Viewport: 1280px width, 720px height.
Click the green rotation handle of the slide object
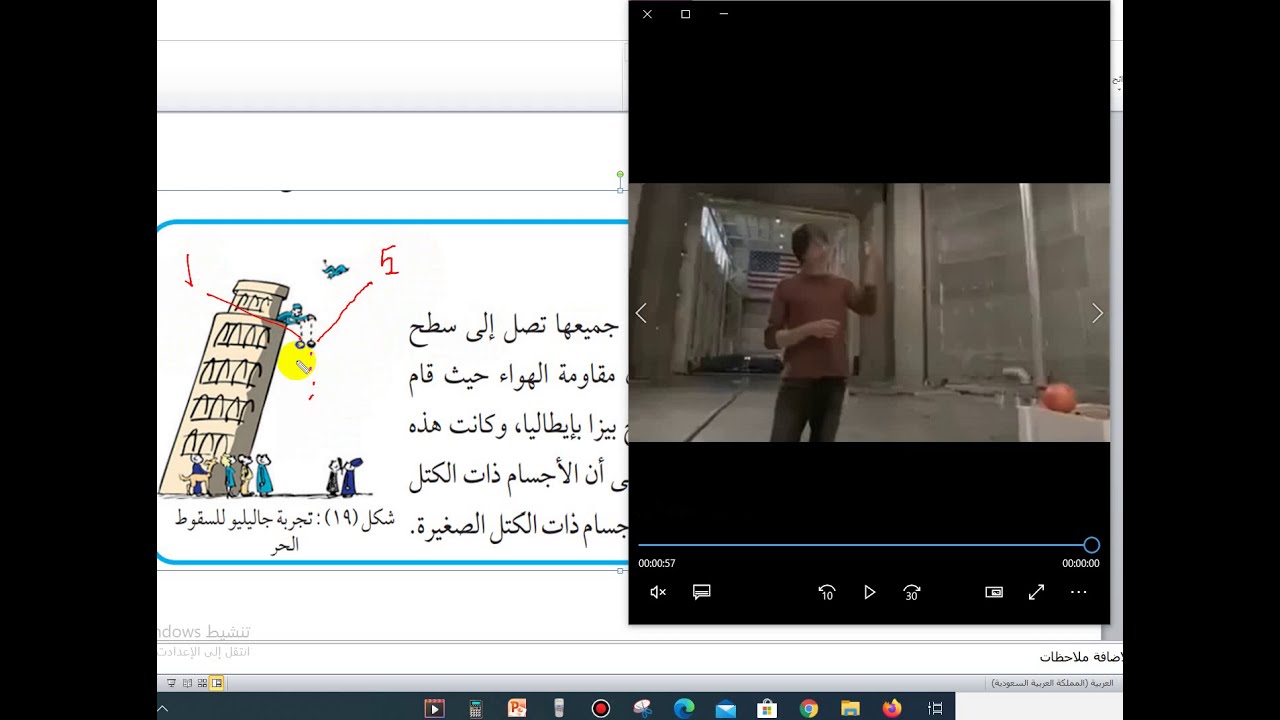pyautogui.click(x=620, y=174)
